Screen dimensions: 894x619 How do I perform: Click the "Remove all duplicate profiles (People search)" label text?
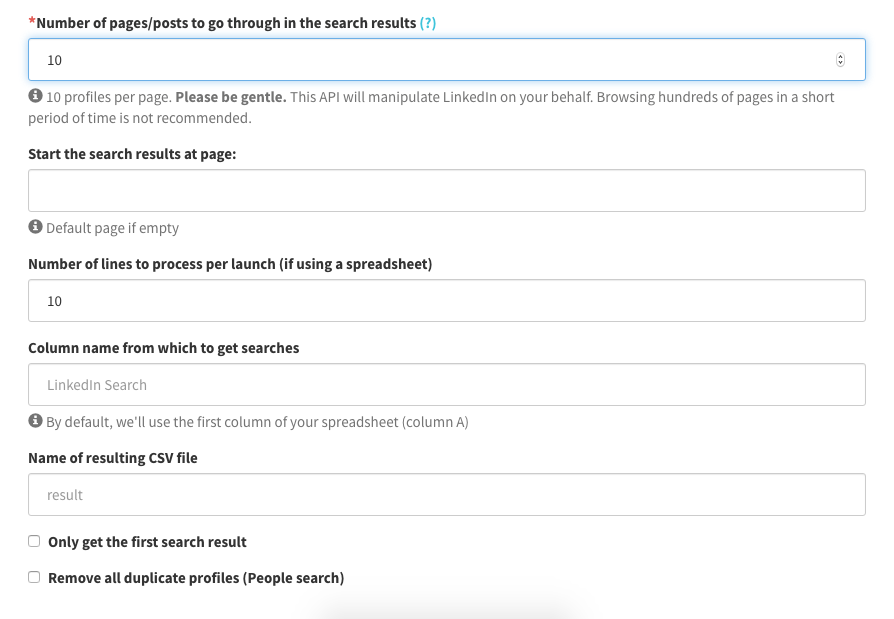tap(196, 578)
